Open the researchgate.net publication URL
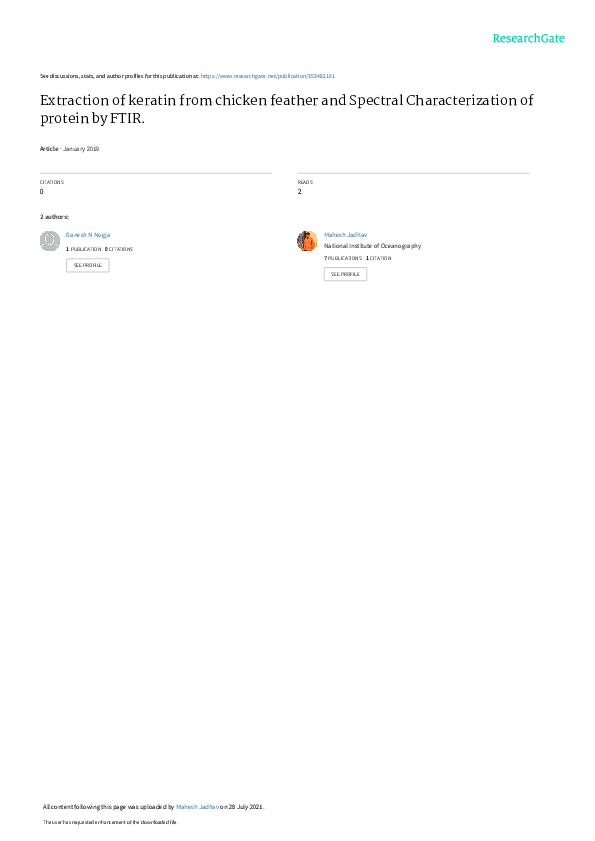 268,76
